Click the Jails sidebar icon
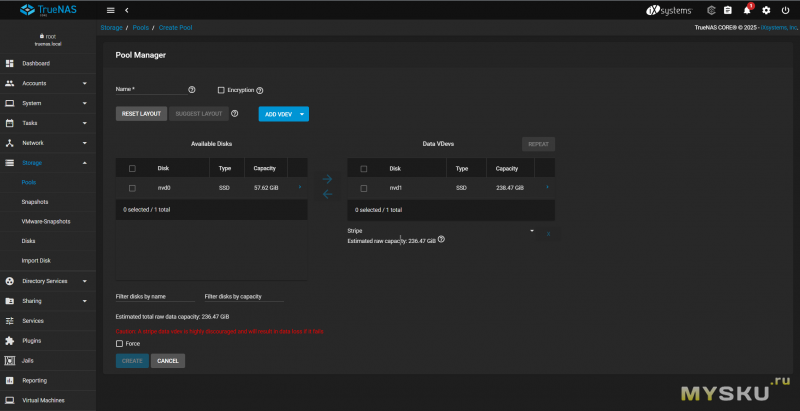 (x=9, y=361)
